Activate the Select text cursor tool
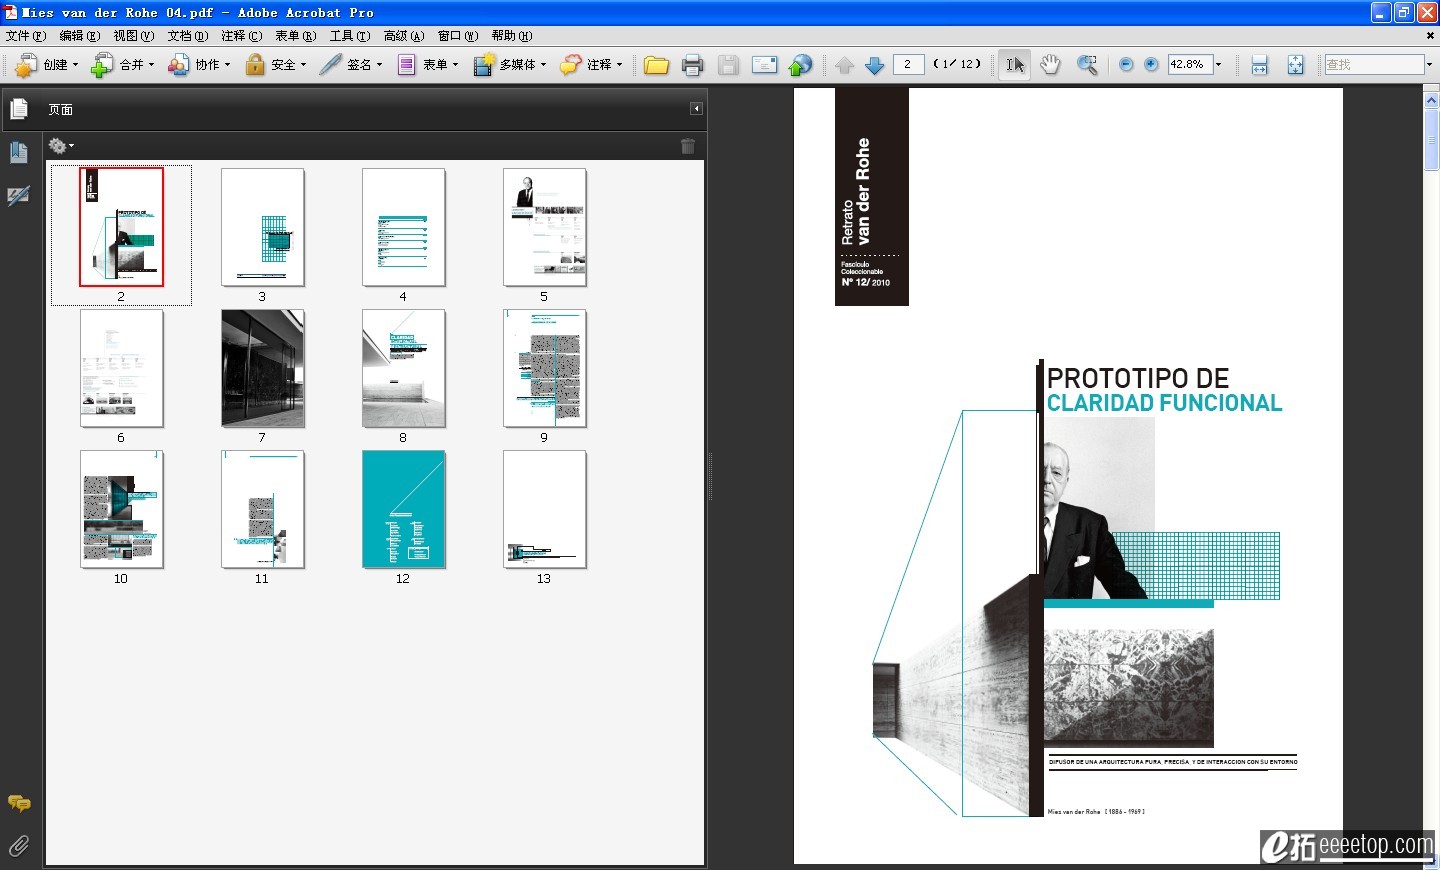Screen dimensions: 1440x870 pyautogui.click(x=1015, y=65)
